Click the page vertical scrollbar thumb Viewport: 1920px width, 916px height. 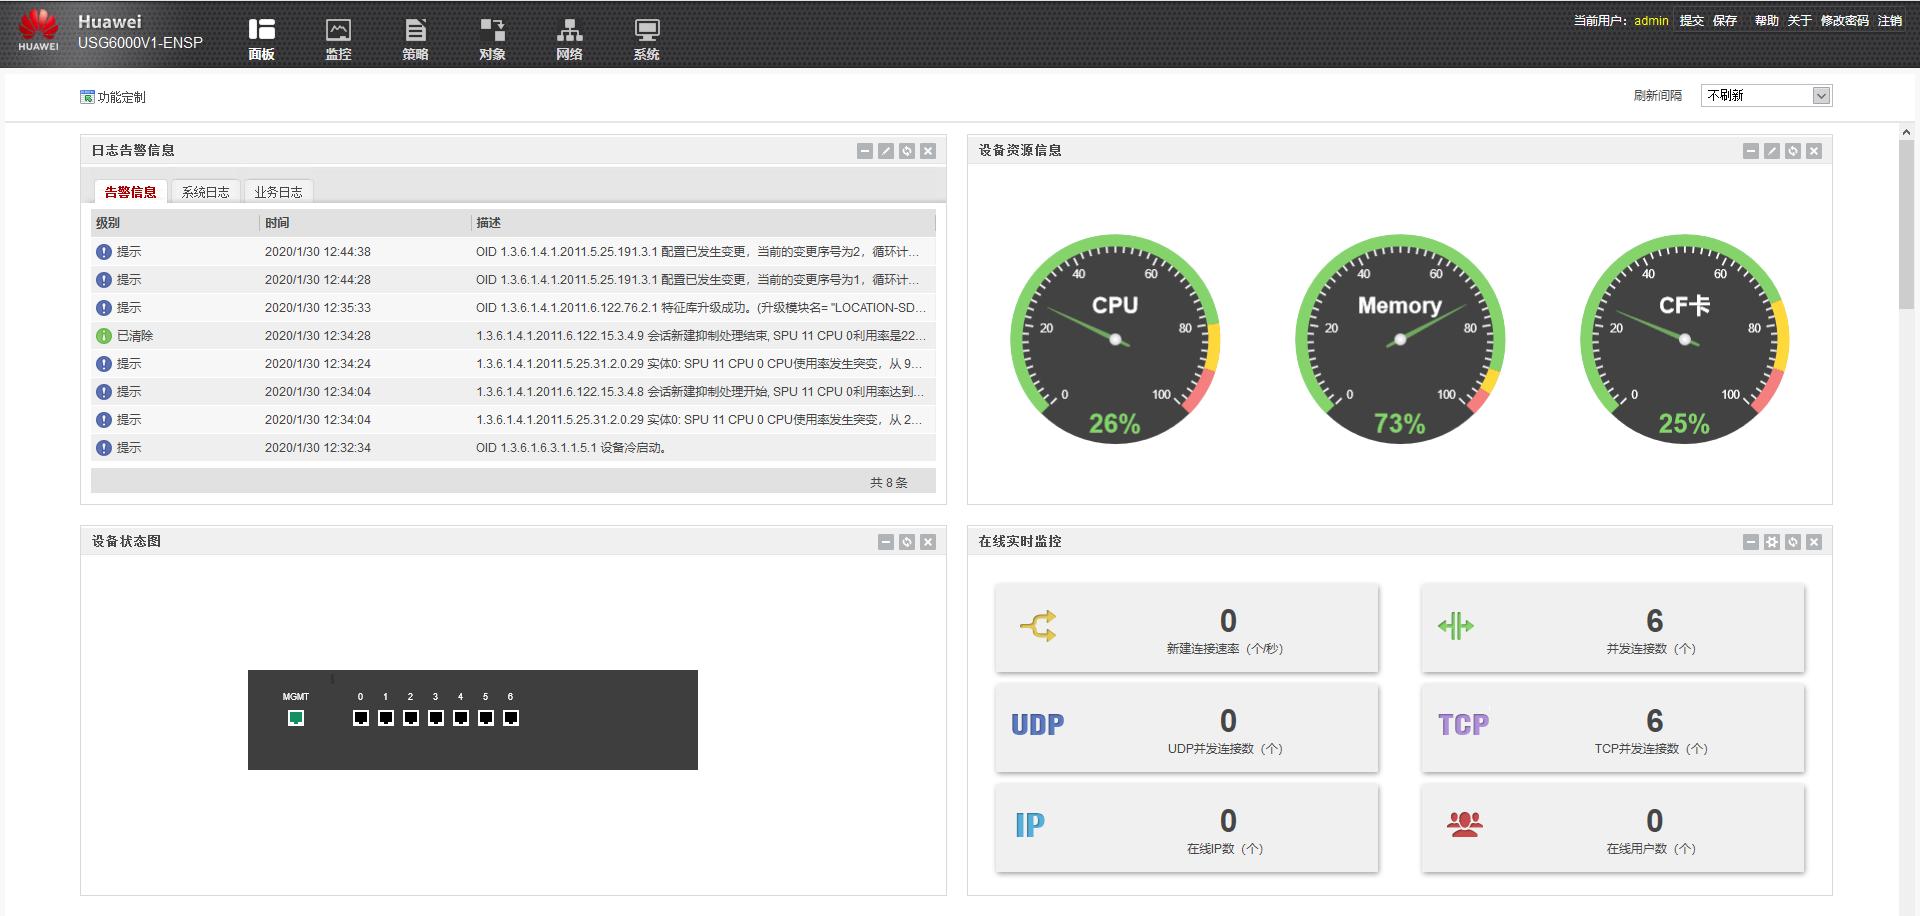click(1906, 225)
